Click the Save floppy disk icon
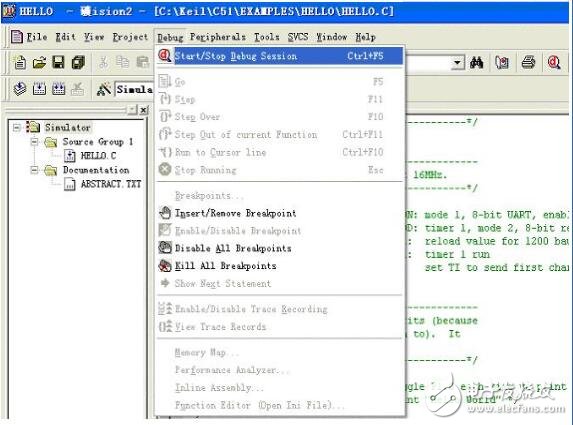Viewport: 573px width, 425px height. tap(58, 62)
